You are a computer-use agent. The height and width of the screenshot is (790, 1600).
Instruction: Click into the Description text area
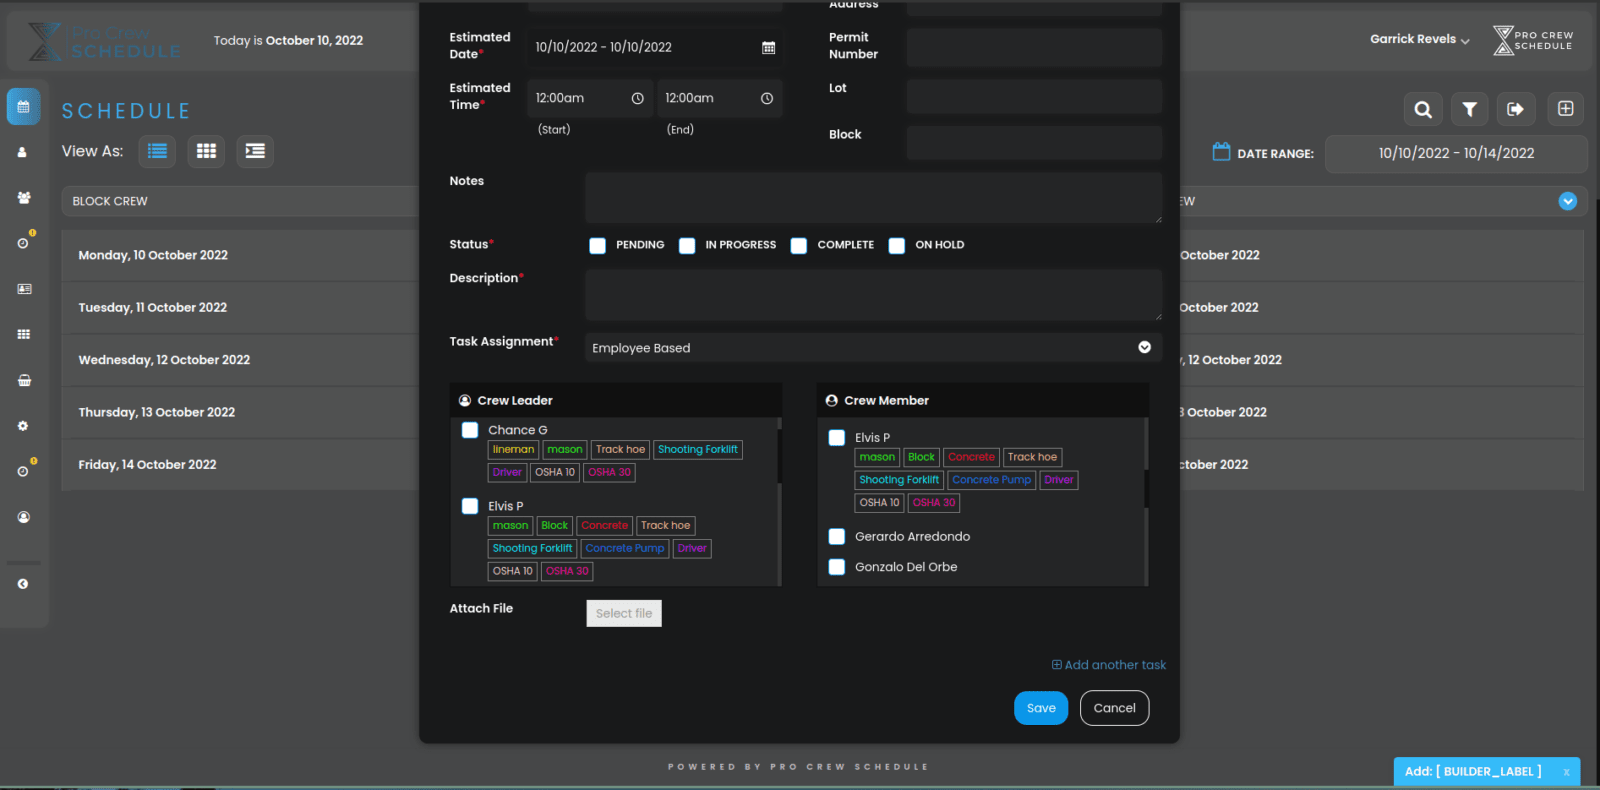coord(873,295)
